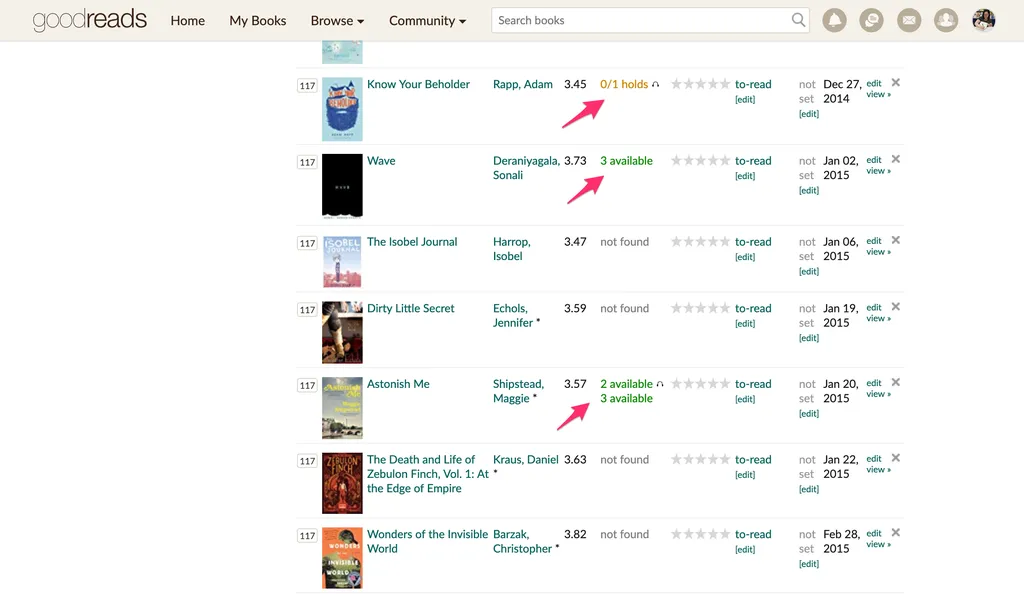Click 3 available link for Wave
This screenshot has height=594, width=1024.
pos(626,160)
